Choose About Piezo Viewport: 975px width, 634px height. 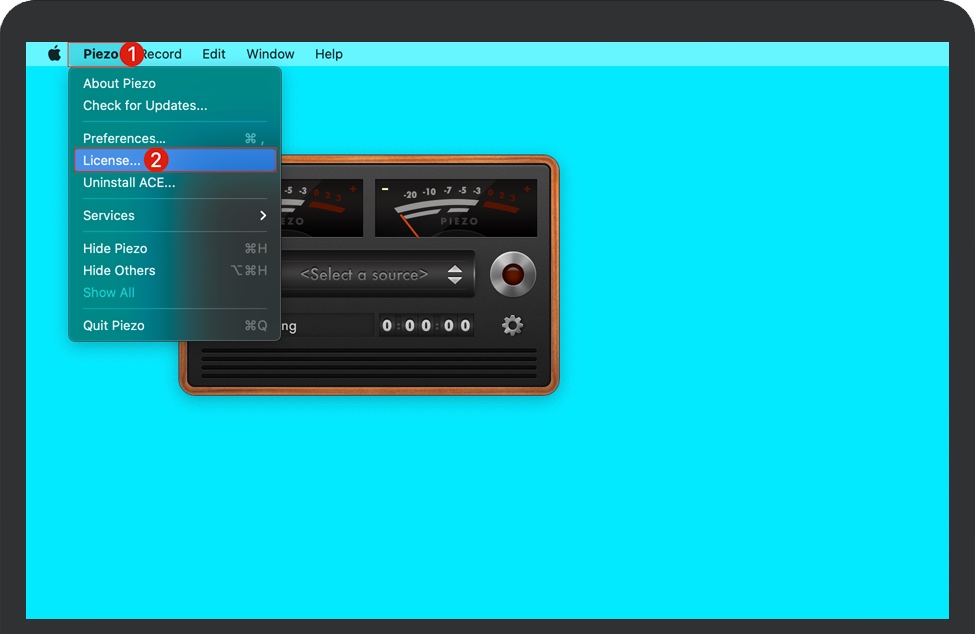point(175,83)
